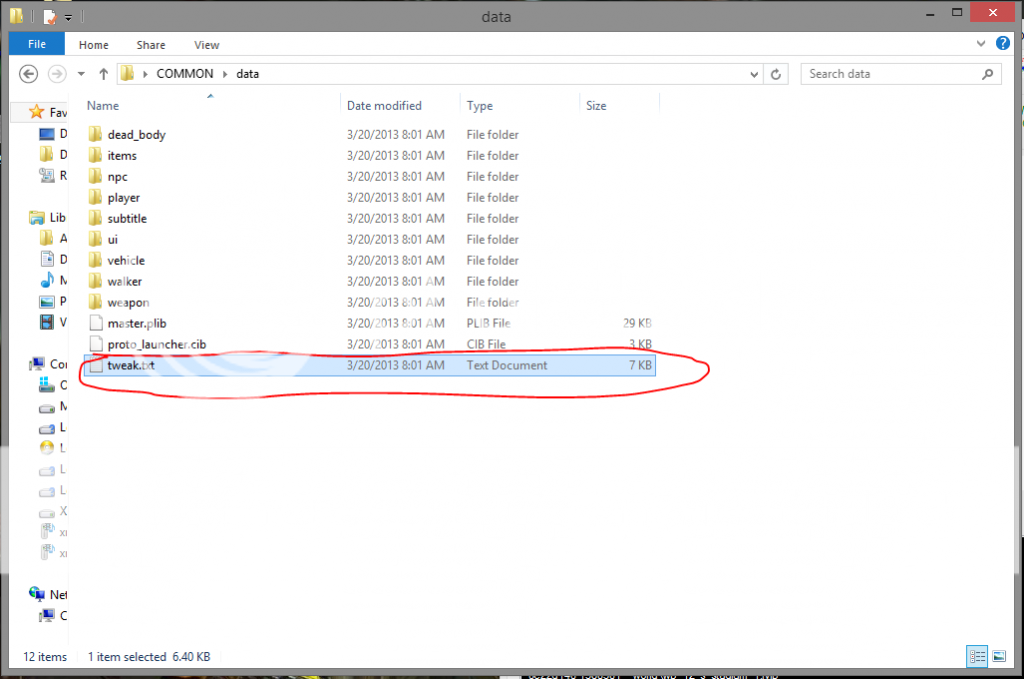Refresh the current folder view
This screenshot has width=1024, height=679.
[777, 74]
